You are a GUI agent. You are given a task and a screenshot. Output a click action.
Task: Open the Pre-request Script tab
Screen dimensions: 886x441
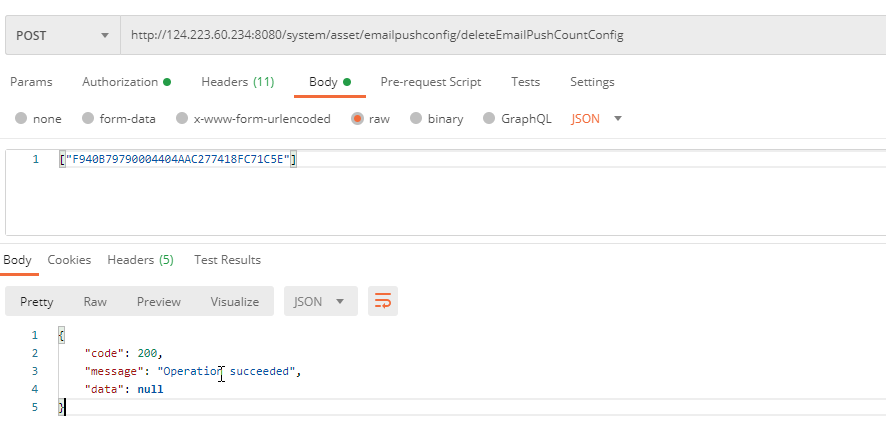tap(430, 82)
